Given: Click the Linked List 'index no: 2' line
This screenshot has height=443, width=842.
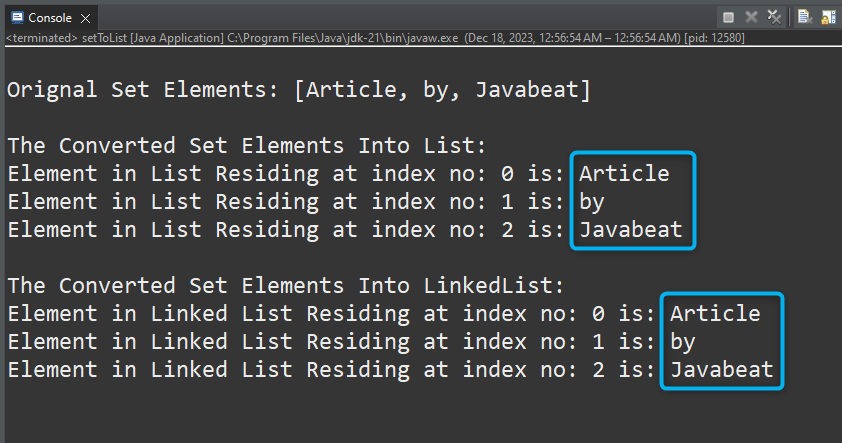Looking at the screenshot, I should (390, 369).
